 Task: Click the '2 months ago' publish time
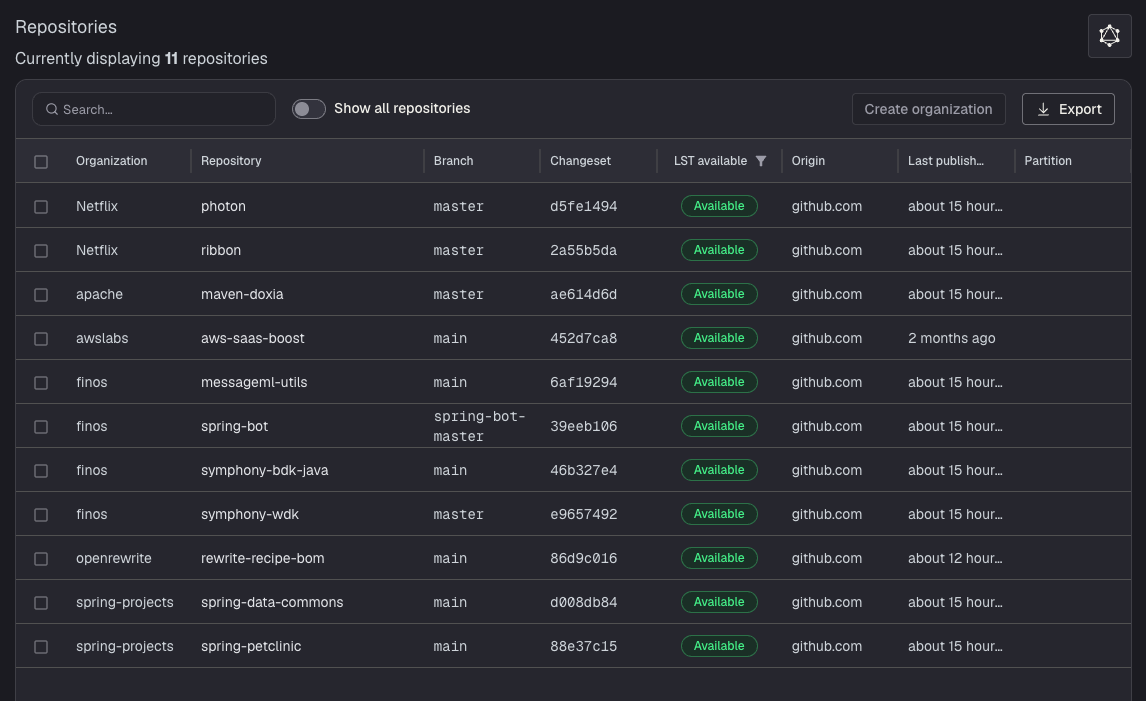(952, 338)
